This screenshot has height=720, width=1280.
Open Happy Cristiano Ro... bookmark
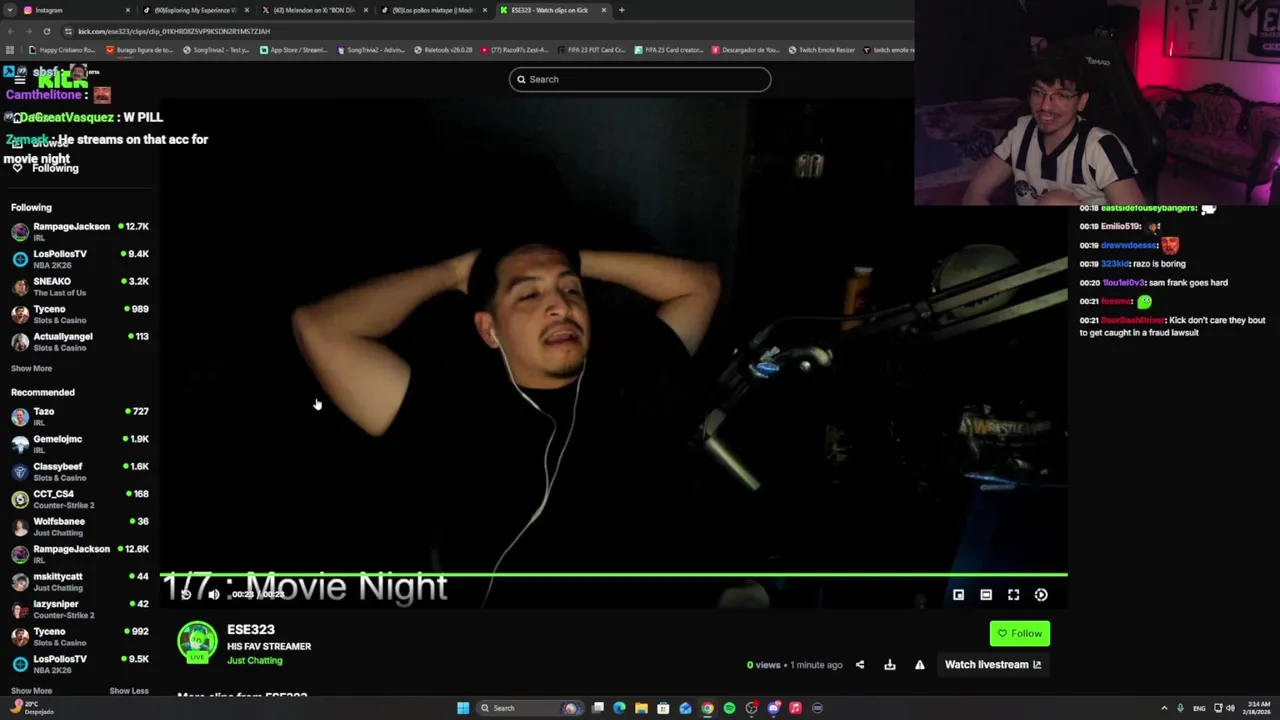(x=62, y=50)
